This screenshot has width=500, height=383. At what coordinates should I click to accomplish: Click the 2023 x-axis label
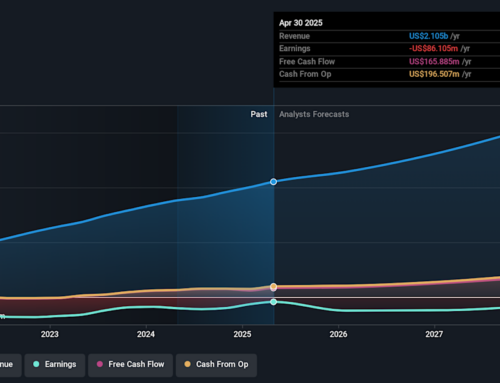coord(50,334)
